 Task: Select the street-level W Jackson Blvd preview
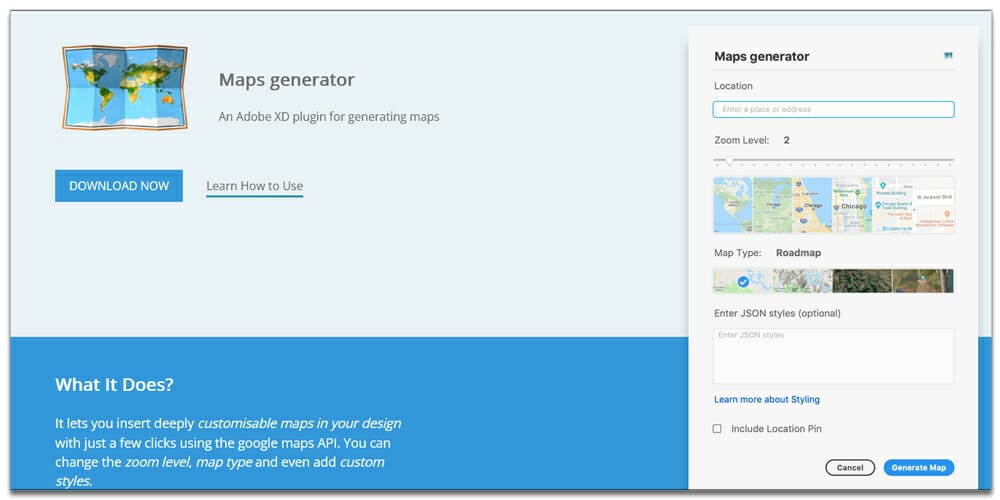(x=934, y=204)
